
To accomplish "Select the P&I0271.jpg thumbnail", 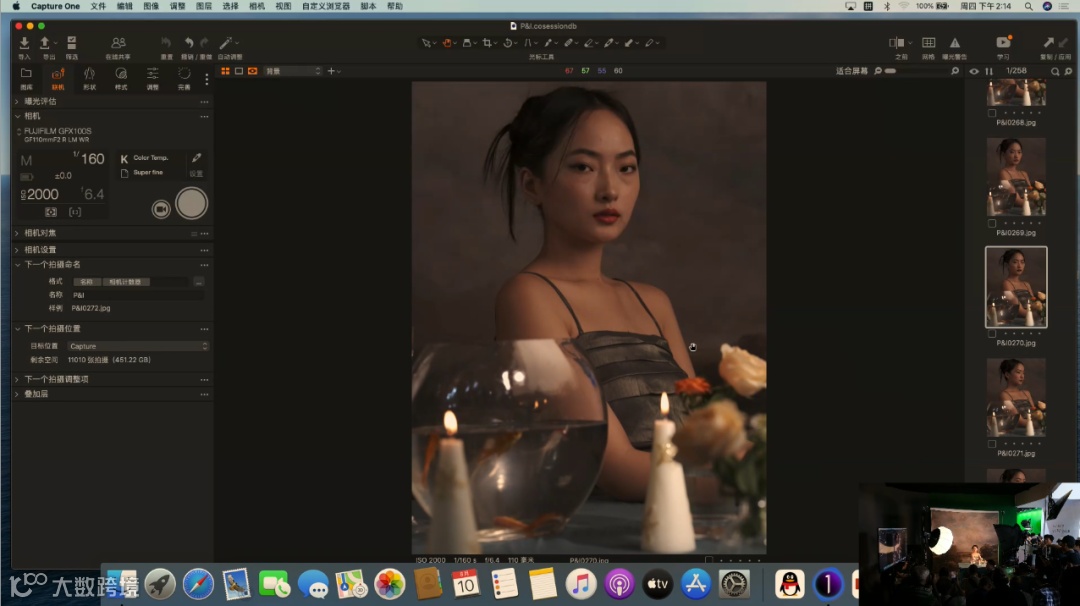I will tap(1016, 397).
